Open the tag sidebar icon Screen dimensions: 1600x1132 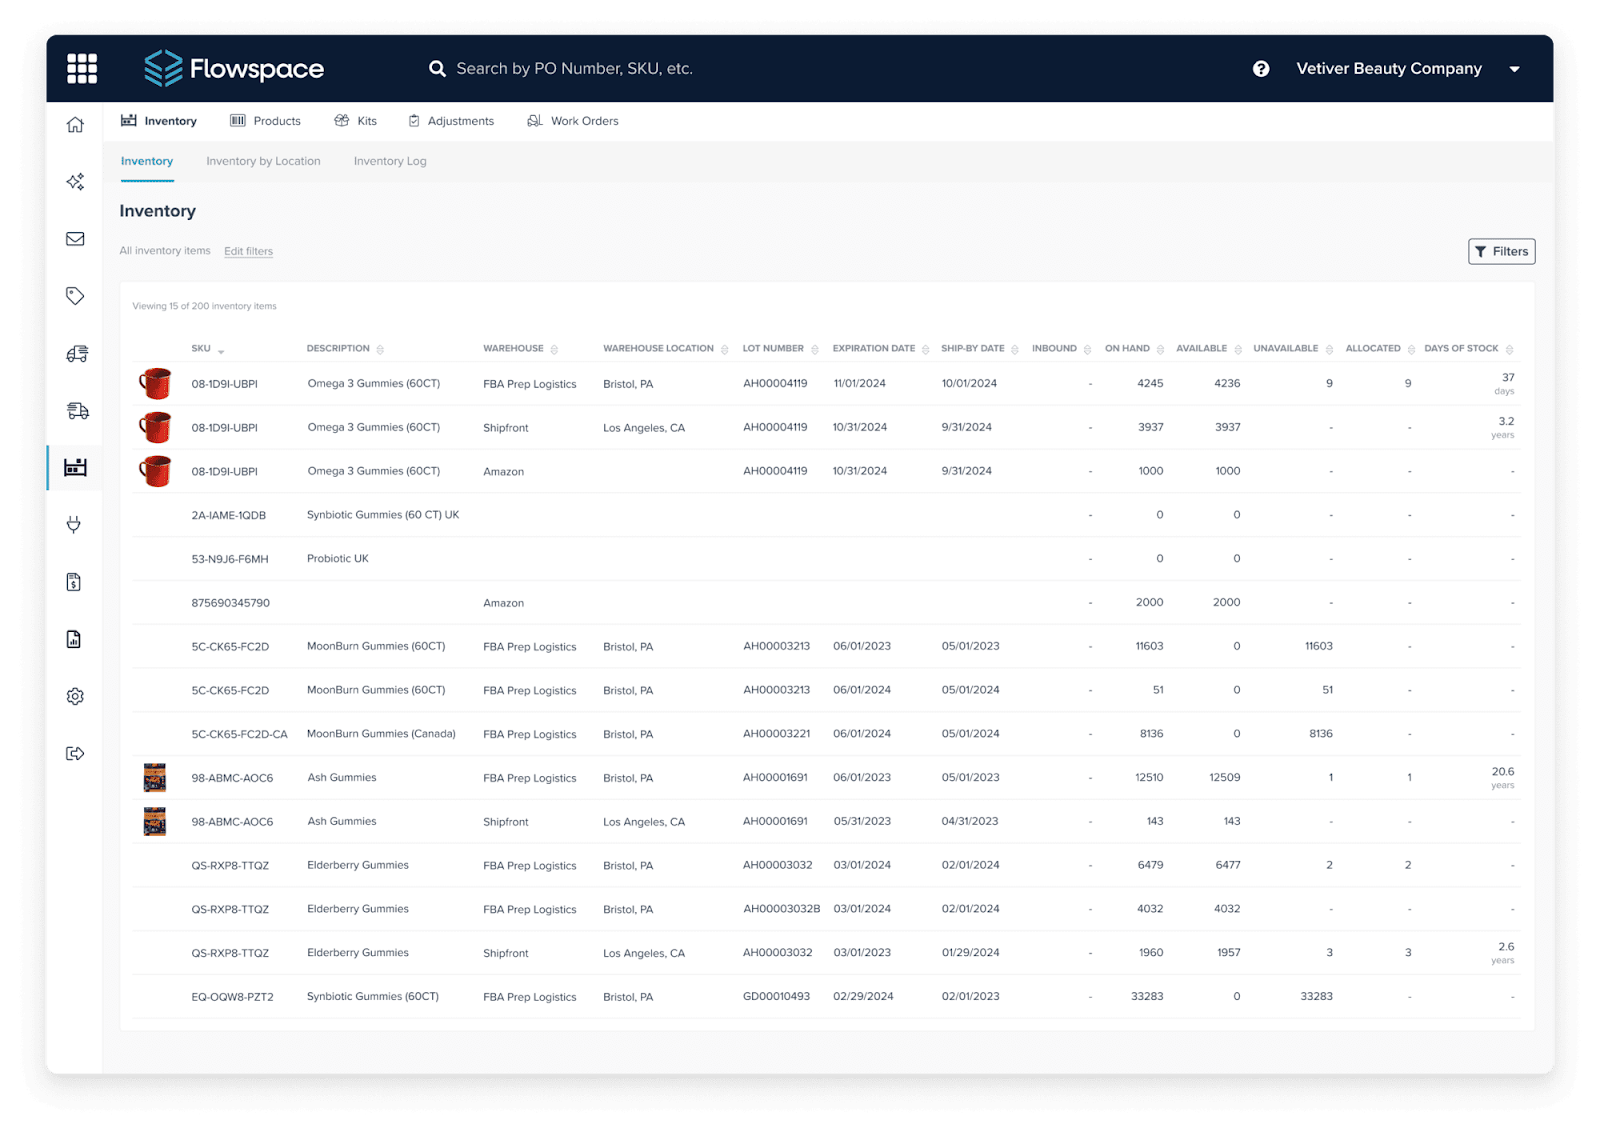click(75, 296)
